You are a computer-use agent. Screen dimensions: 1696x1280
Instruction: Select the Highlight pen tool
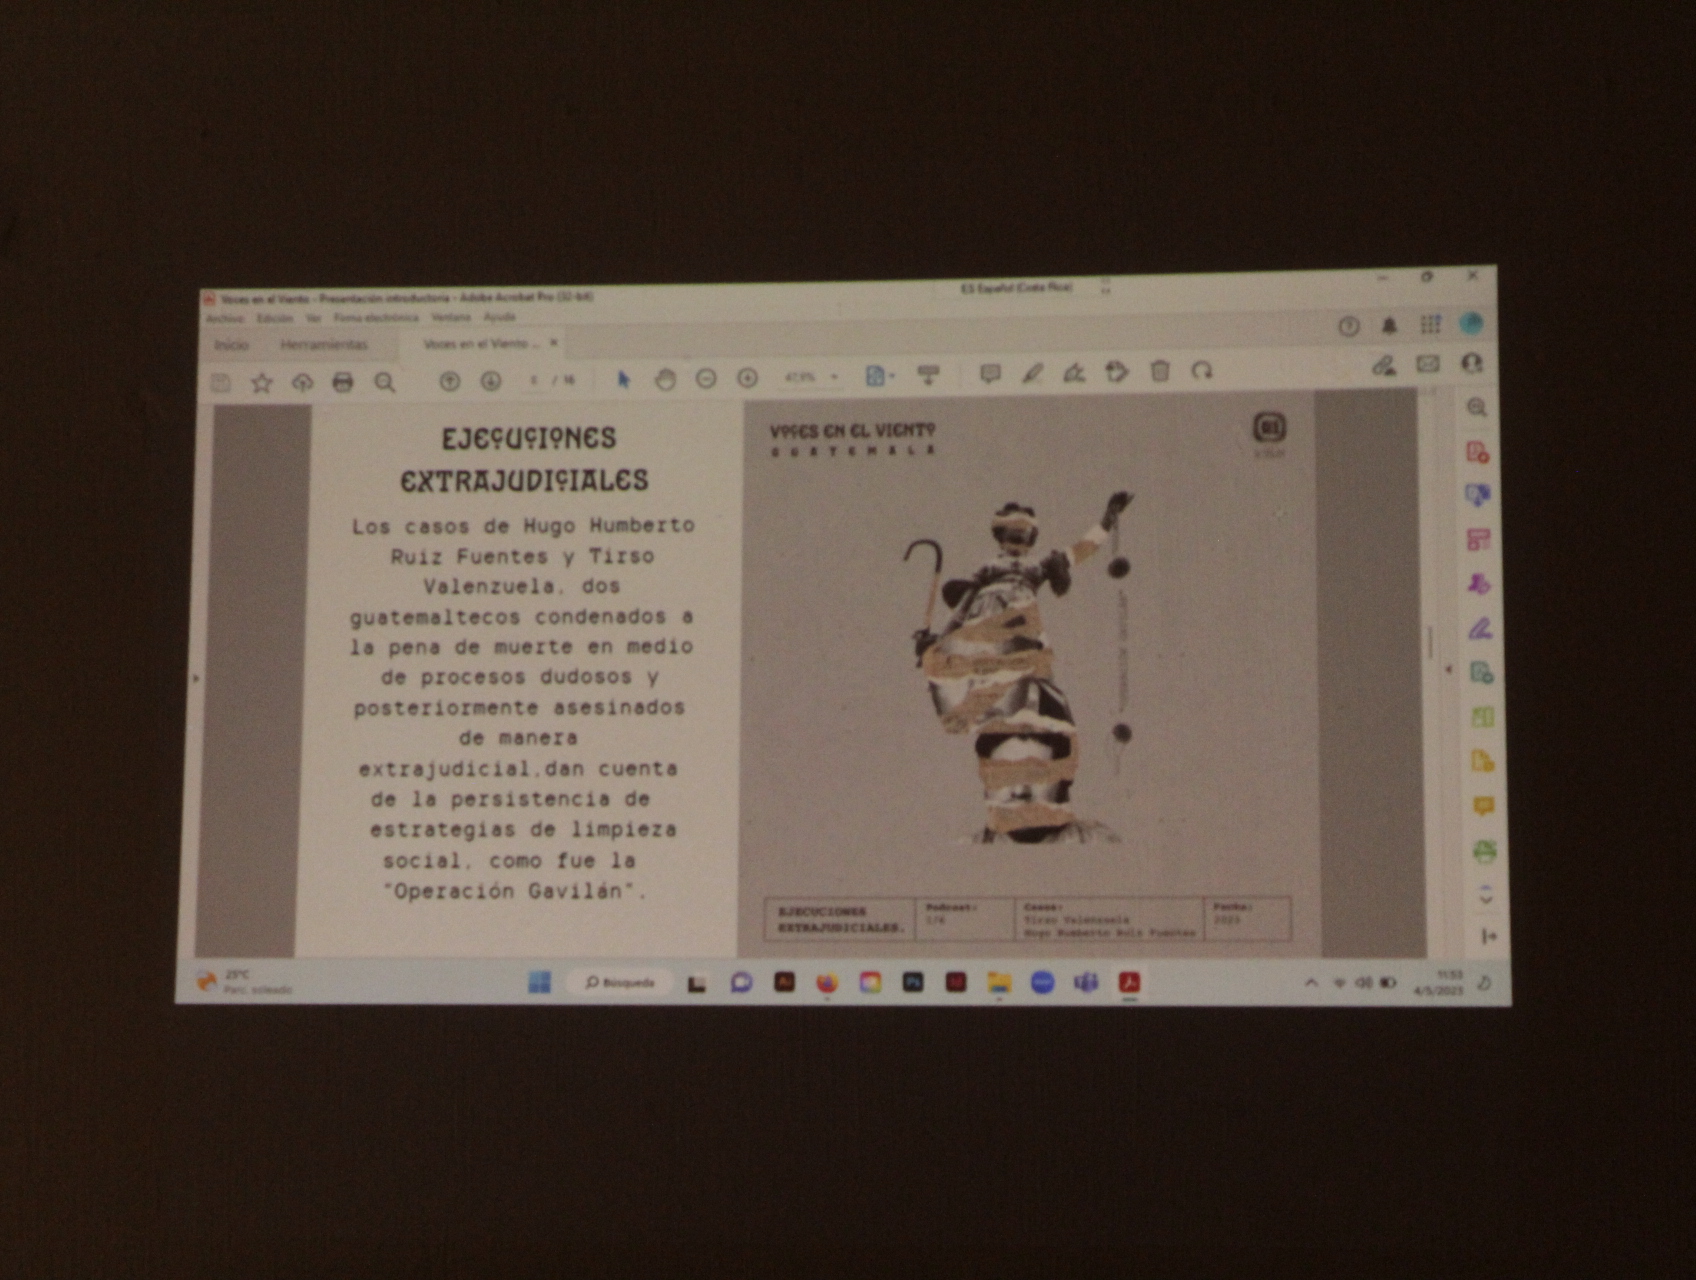point(1032,374)
